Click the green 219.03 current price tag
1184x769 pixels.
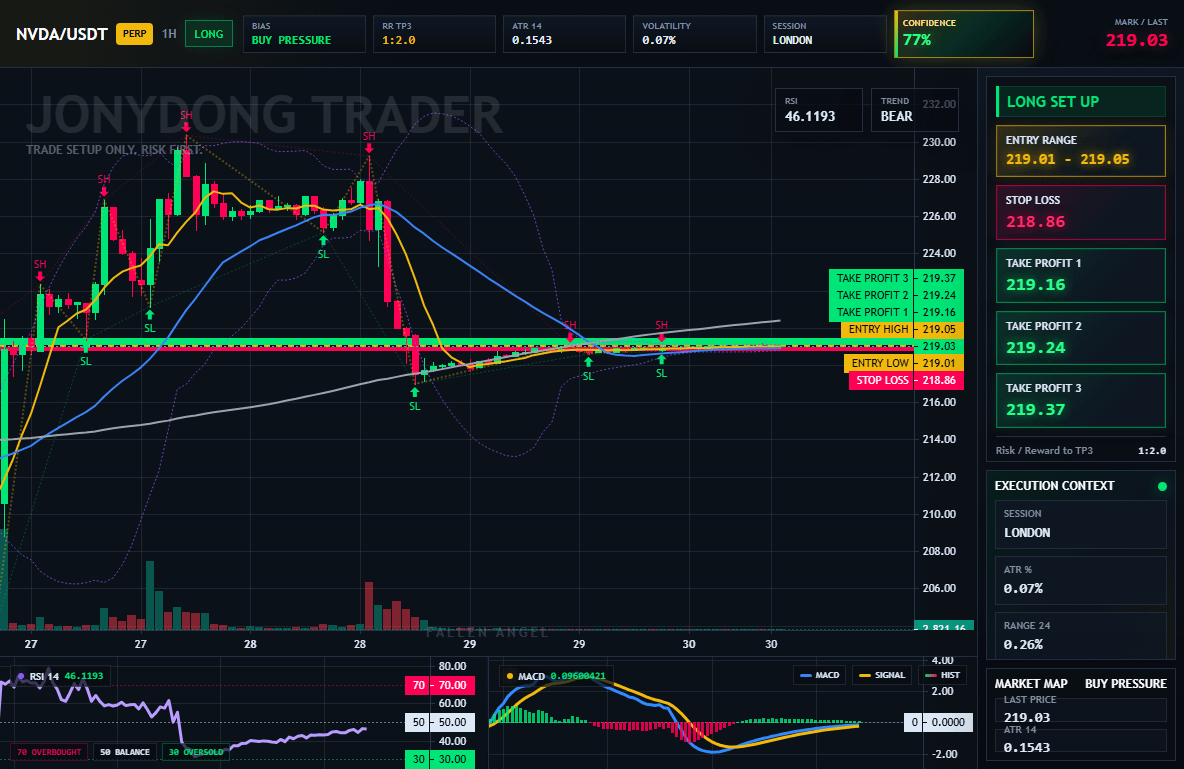click(939, 346)
